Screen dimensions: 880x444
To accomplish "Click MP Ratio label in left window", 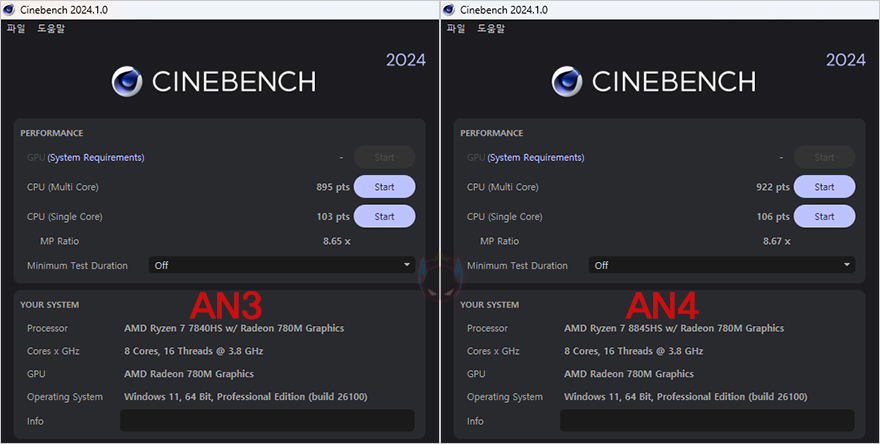I will click(x=59, y=241).
